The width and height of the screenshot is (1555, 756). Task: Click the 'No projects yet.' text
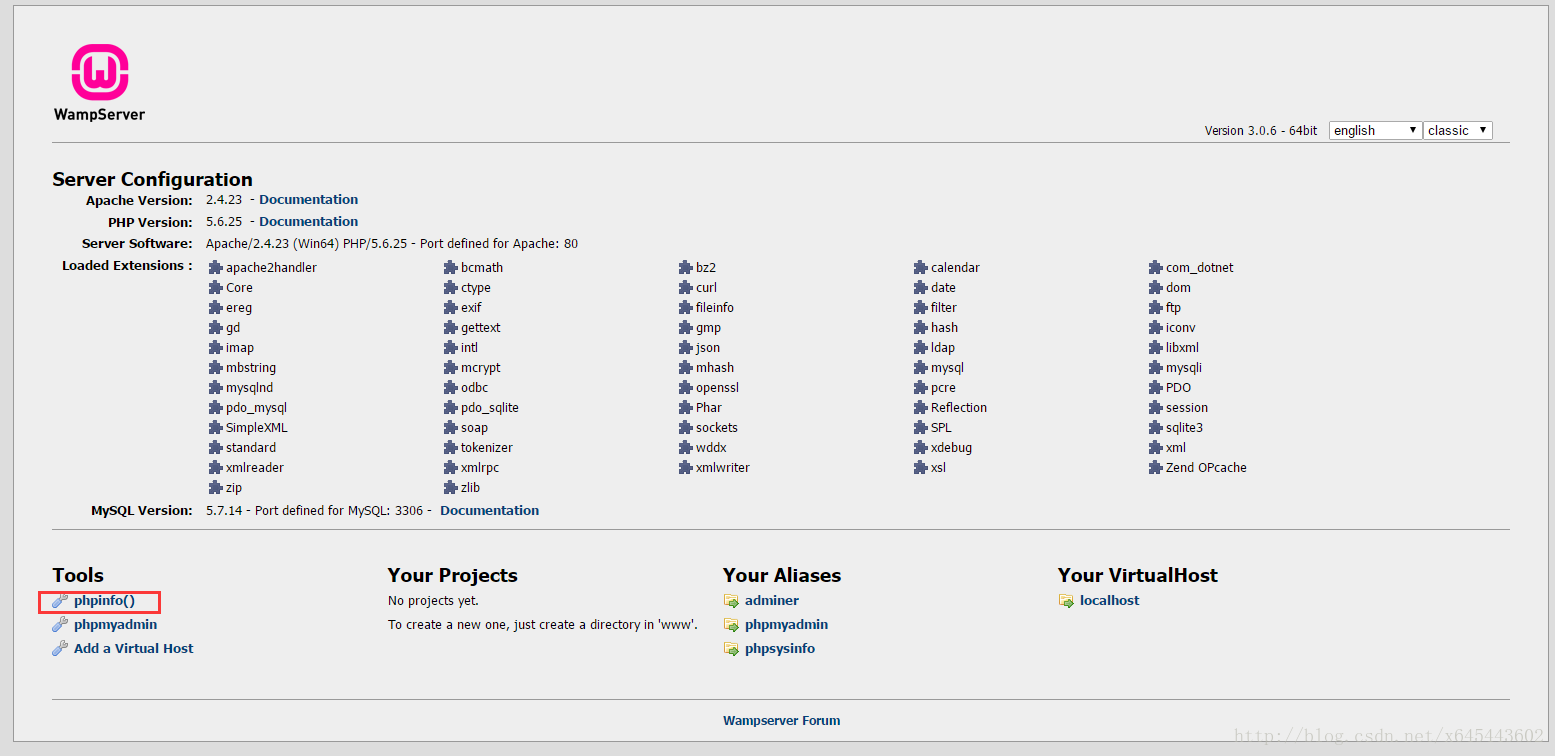(433, 601)
